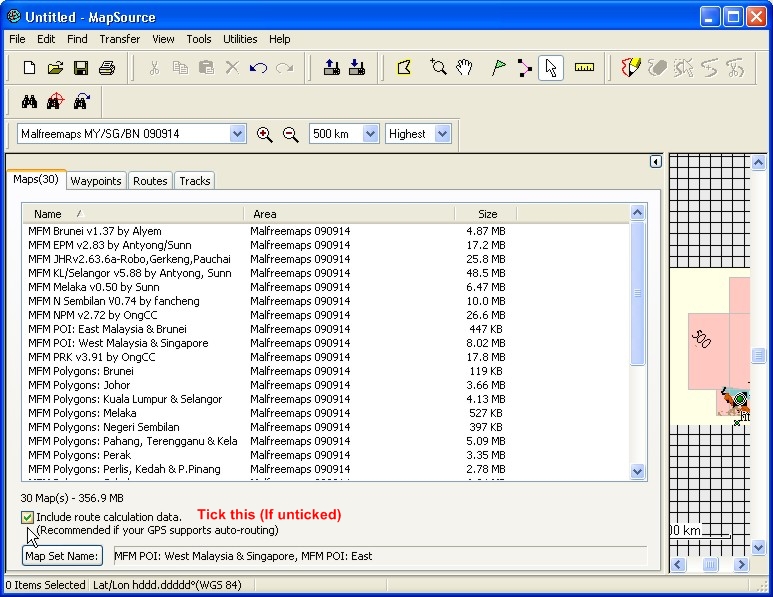The image size is (773, 597).
Task: Sort by the Name column header
Action: tap(133, 214)
